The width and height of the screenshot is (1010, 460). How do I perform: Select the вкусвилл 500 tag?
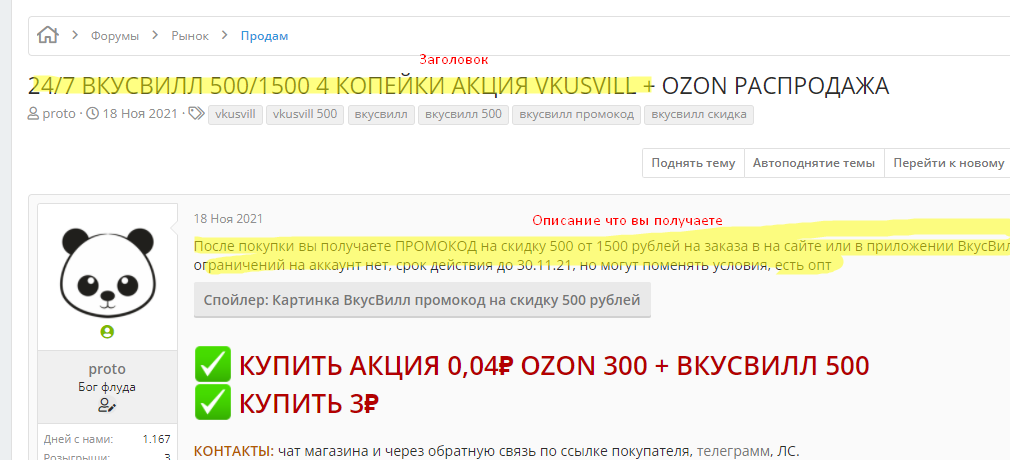tap(464, 115)
